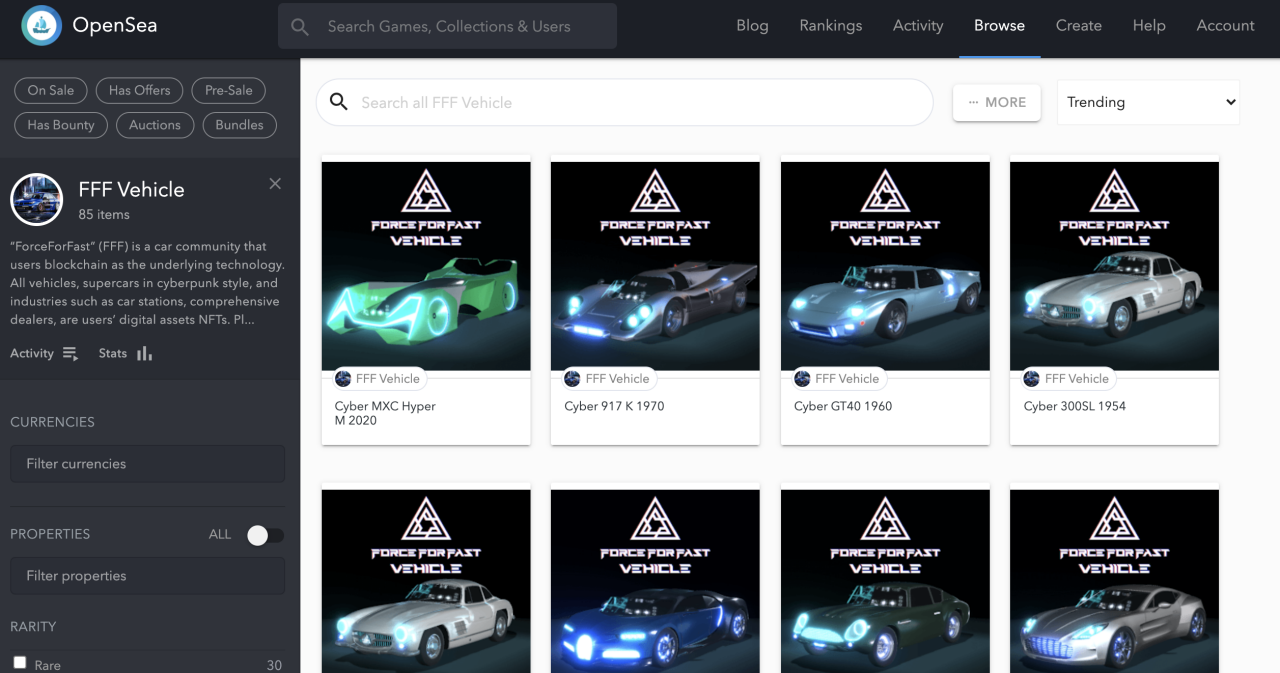The height and width of the screenshot is (673, 1280).
Task: Click the search magnifier icon in the top bar
Action: (300, 27)
